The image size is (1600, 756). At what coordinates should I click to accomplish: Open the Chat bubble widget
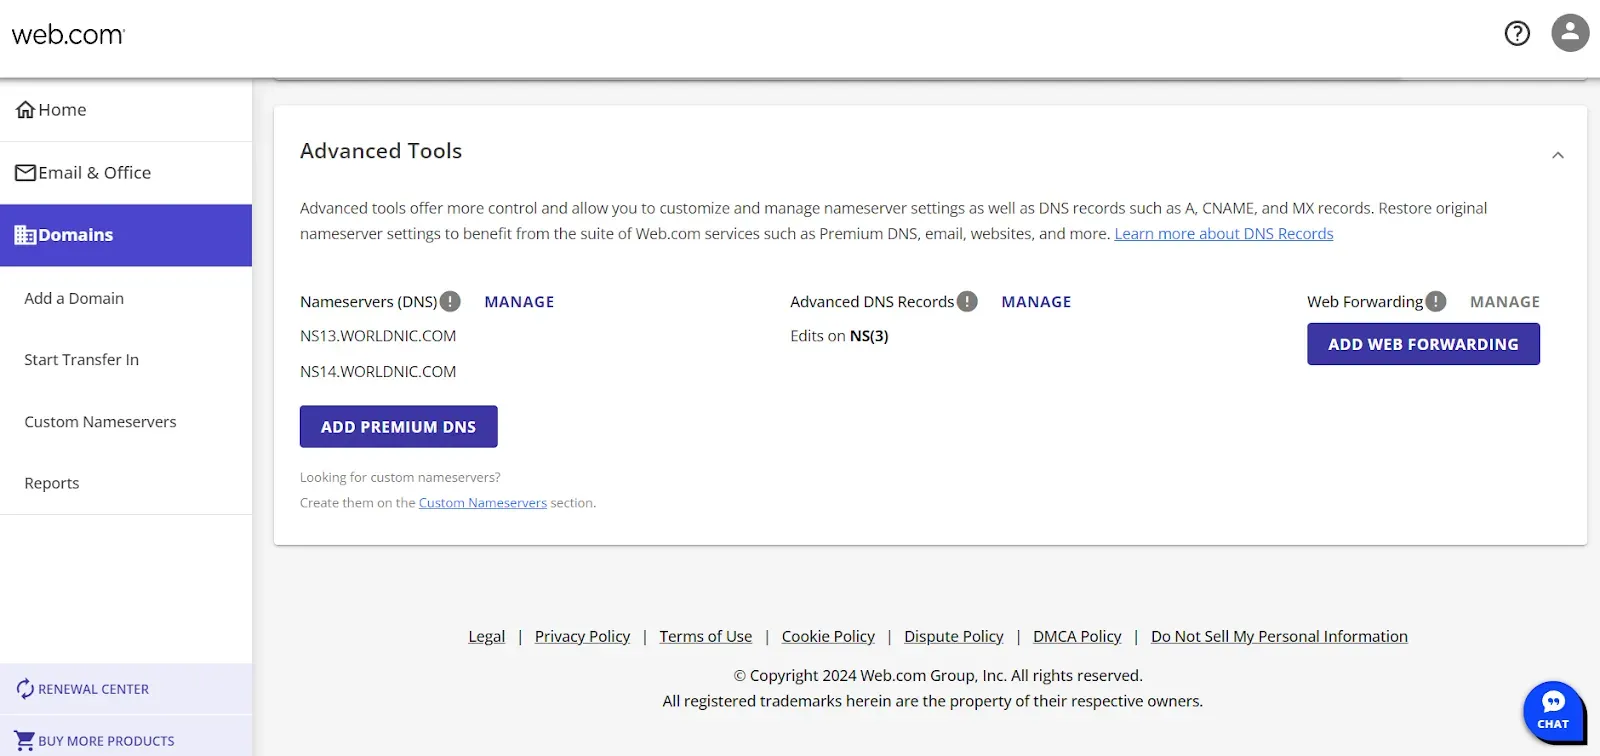coord(1553,711)
